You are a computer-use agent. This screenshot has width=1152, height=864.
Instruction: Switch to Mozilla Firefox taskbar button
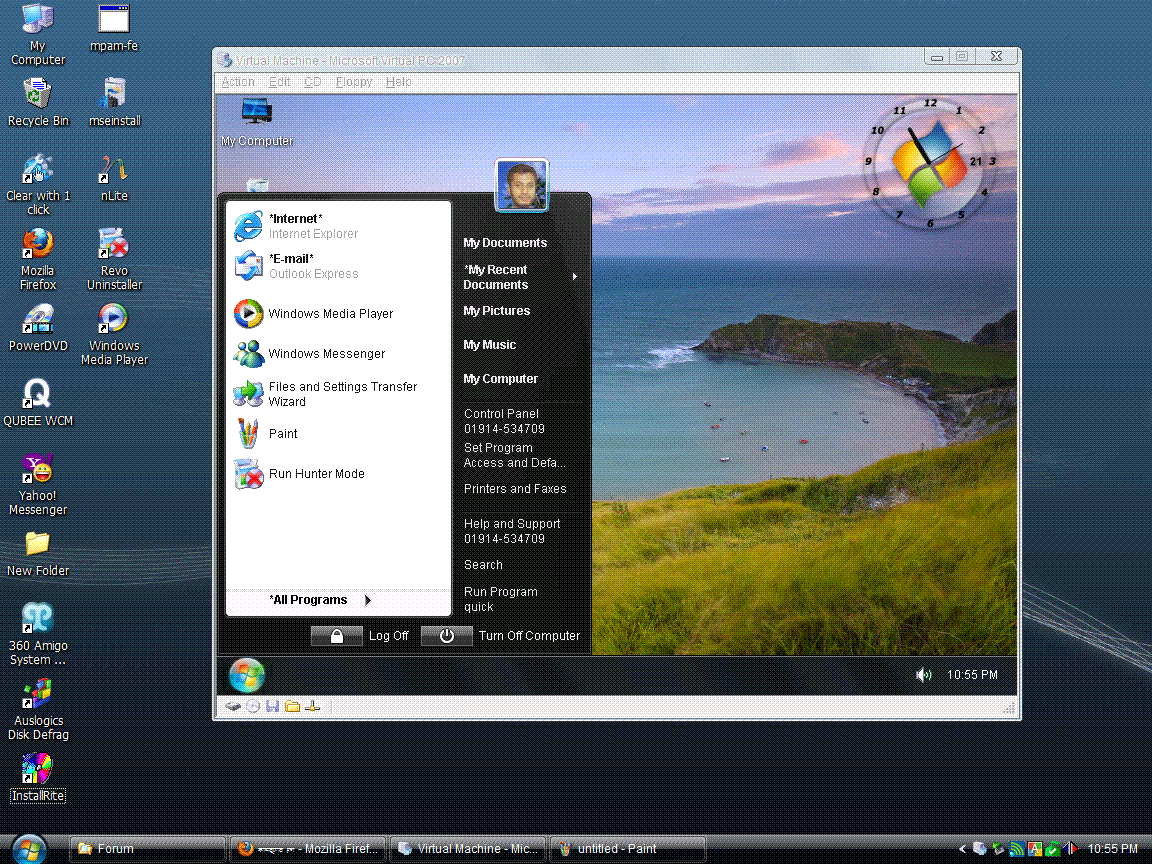[307, 849]
